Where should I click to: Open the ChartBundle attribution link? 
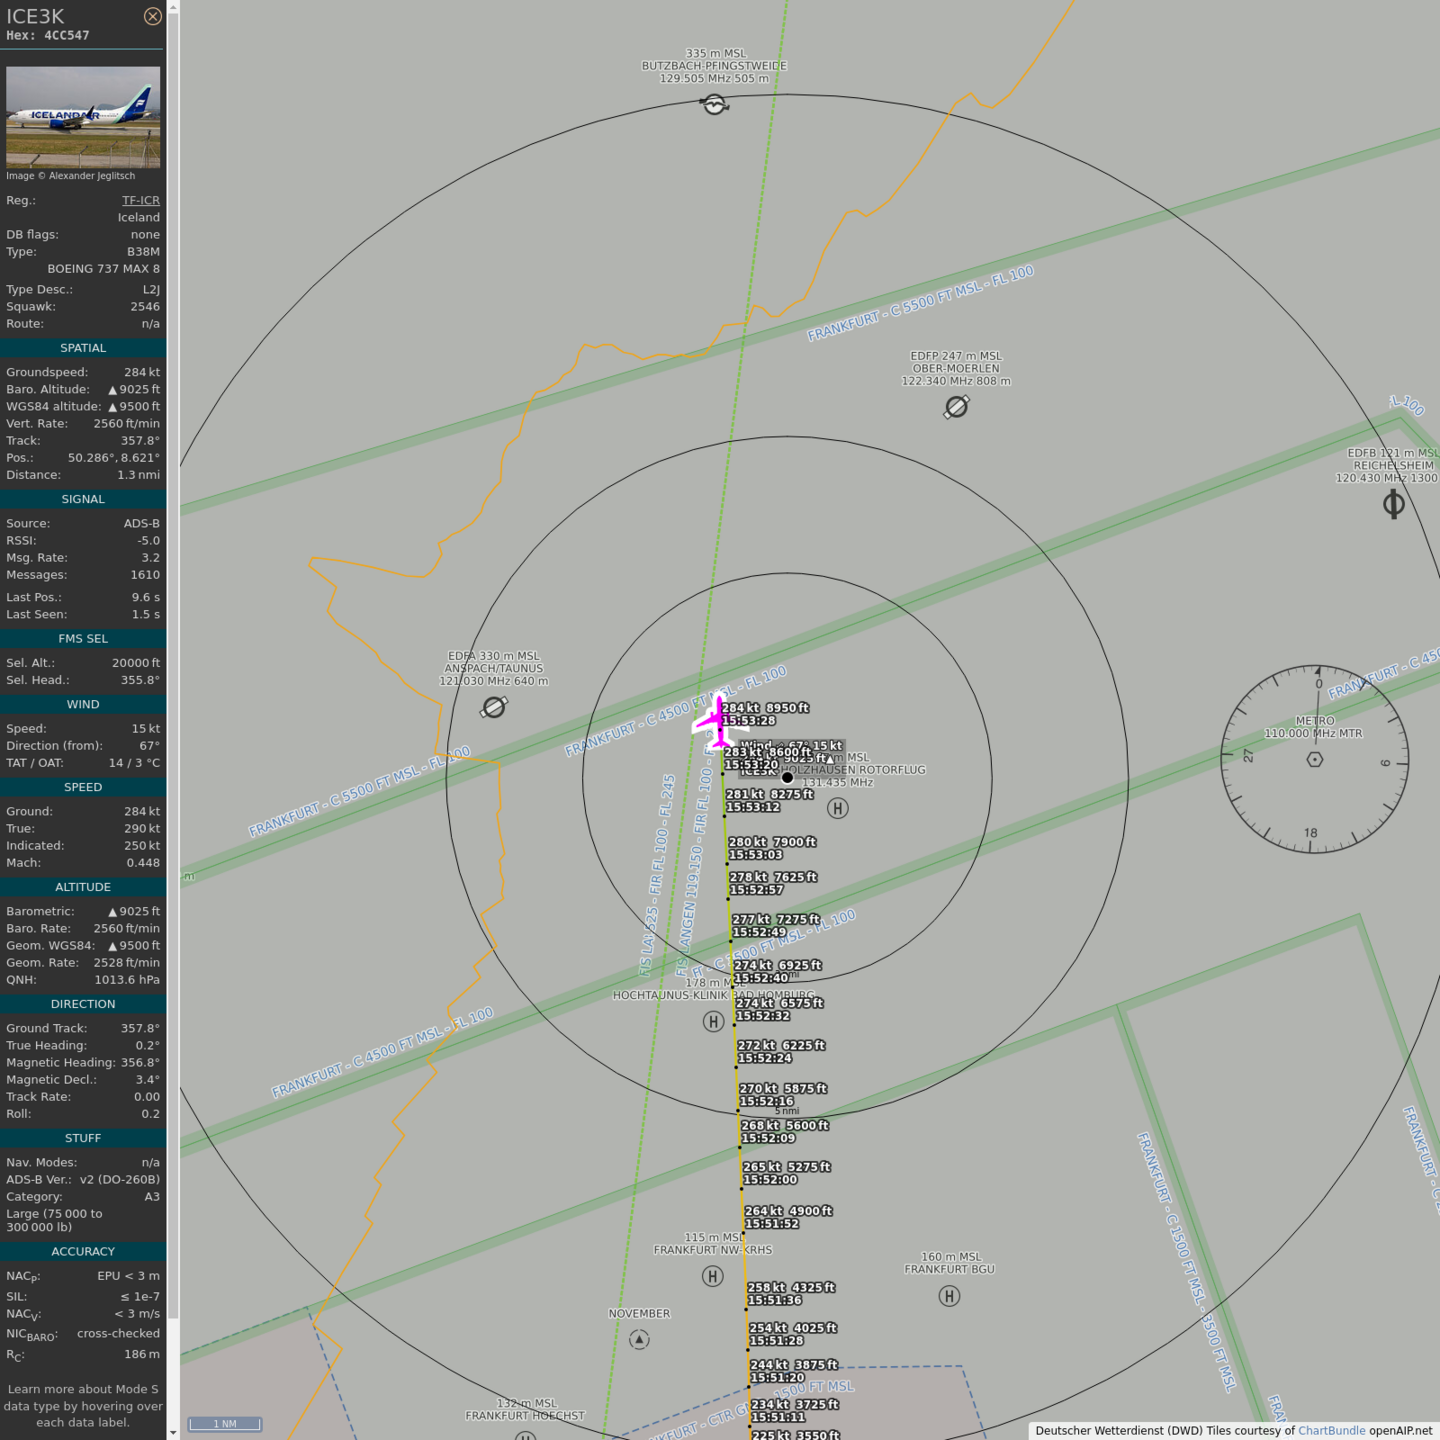[x=1331, y=1430]
